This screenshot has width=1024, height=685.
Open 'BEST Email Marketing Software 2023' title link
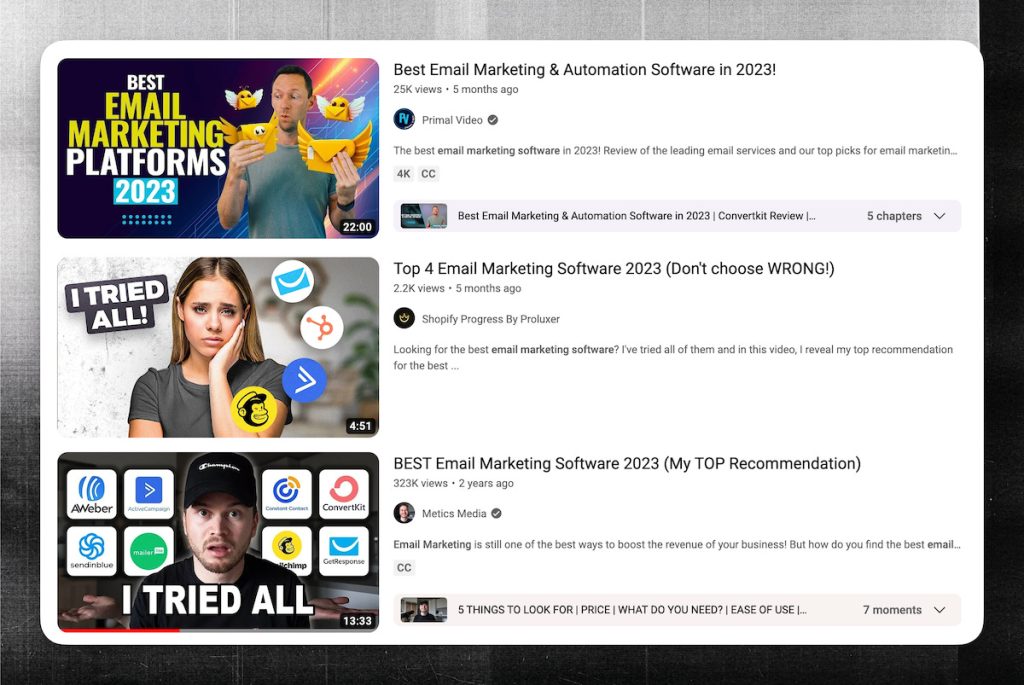[626, 463]
